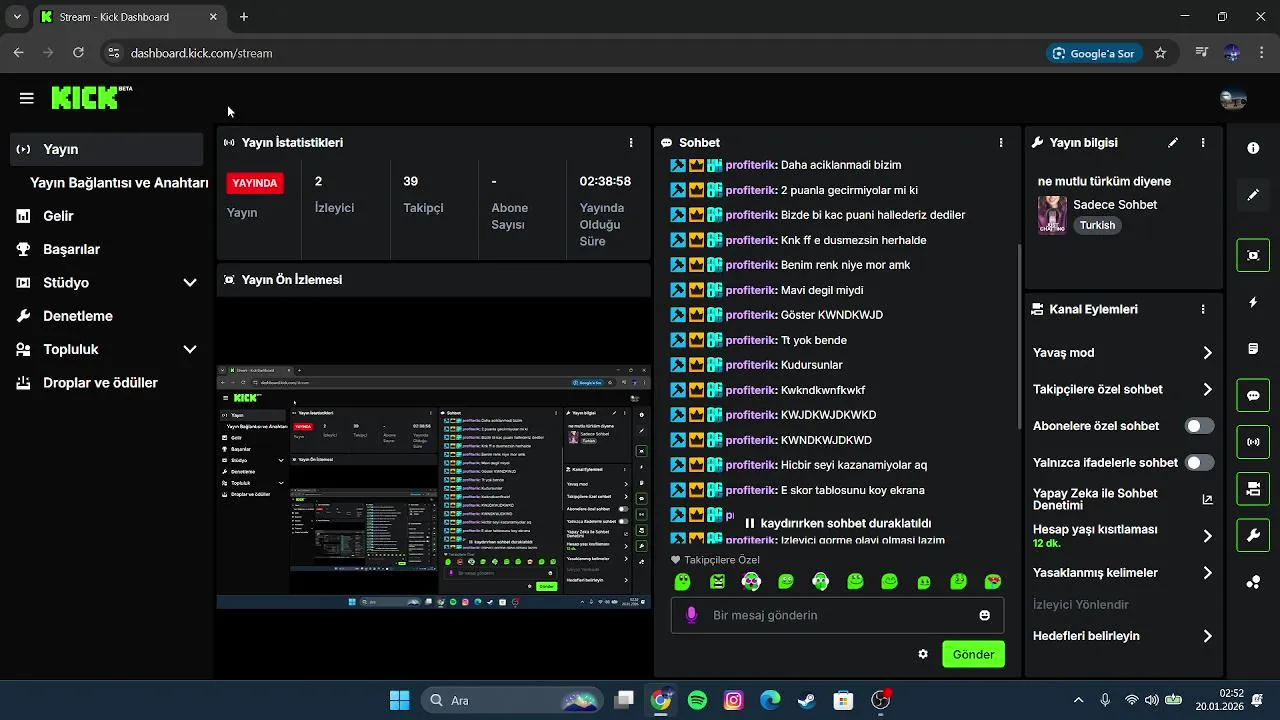
Task: Open Windows Start menu
Action: [x=399, y=700]
